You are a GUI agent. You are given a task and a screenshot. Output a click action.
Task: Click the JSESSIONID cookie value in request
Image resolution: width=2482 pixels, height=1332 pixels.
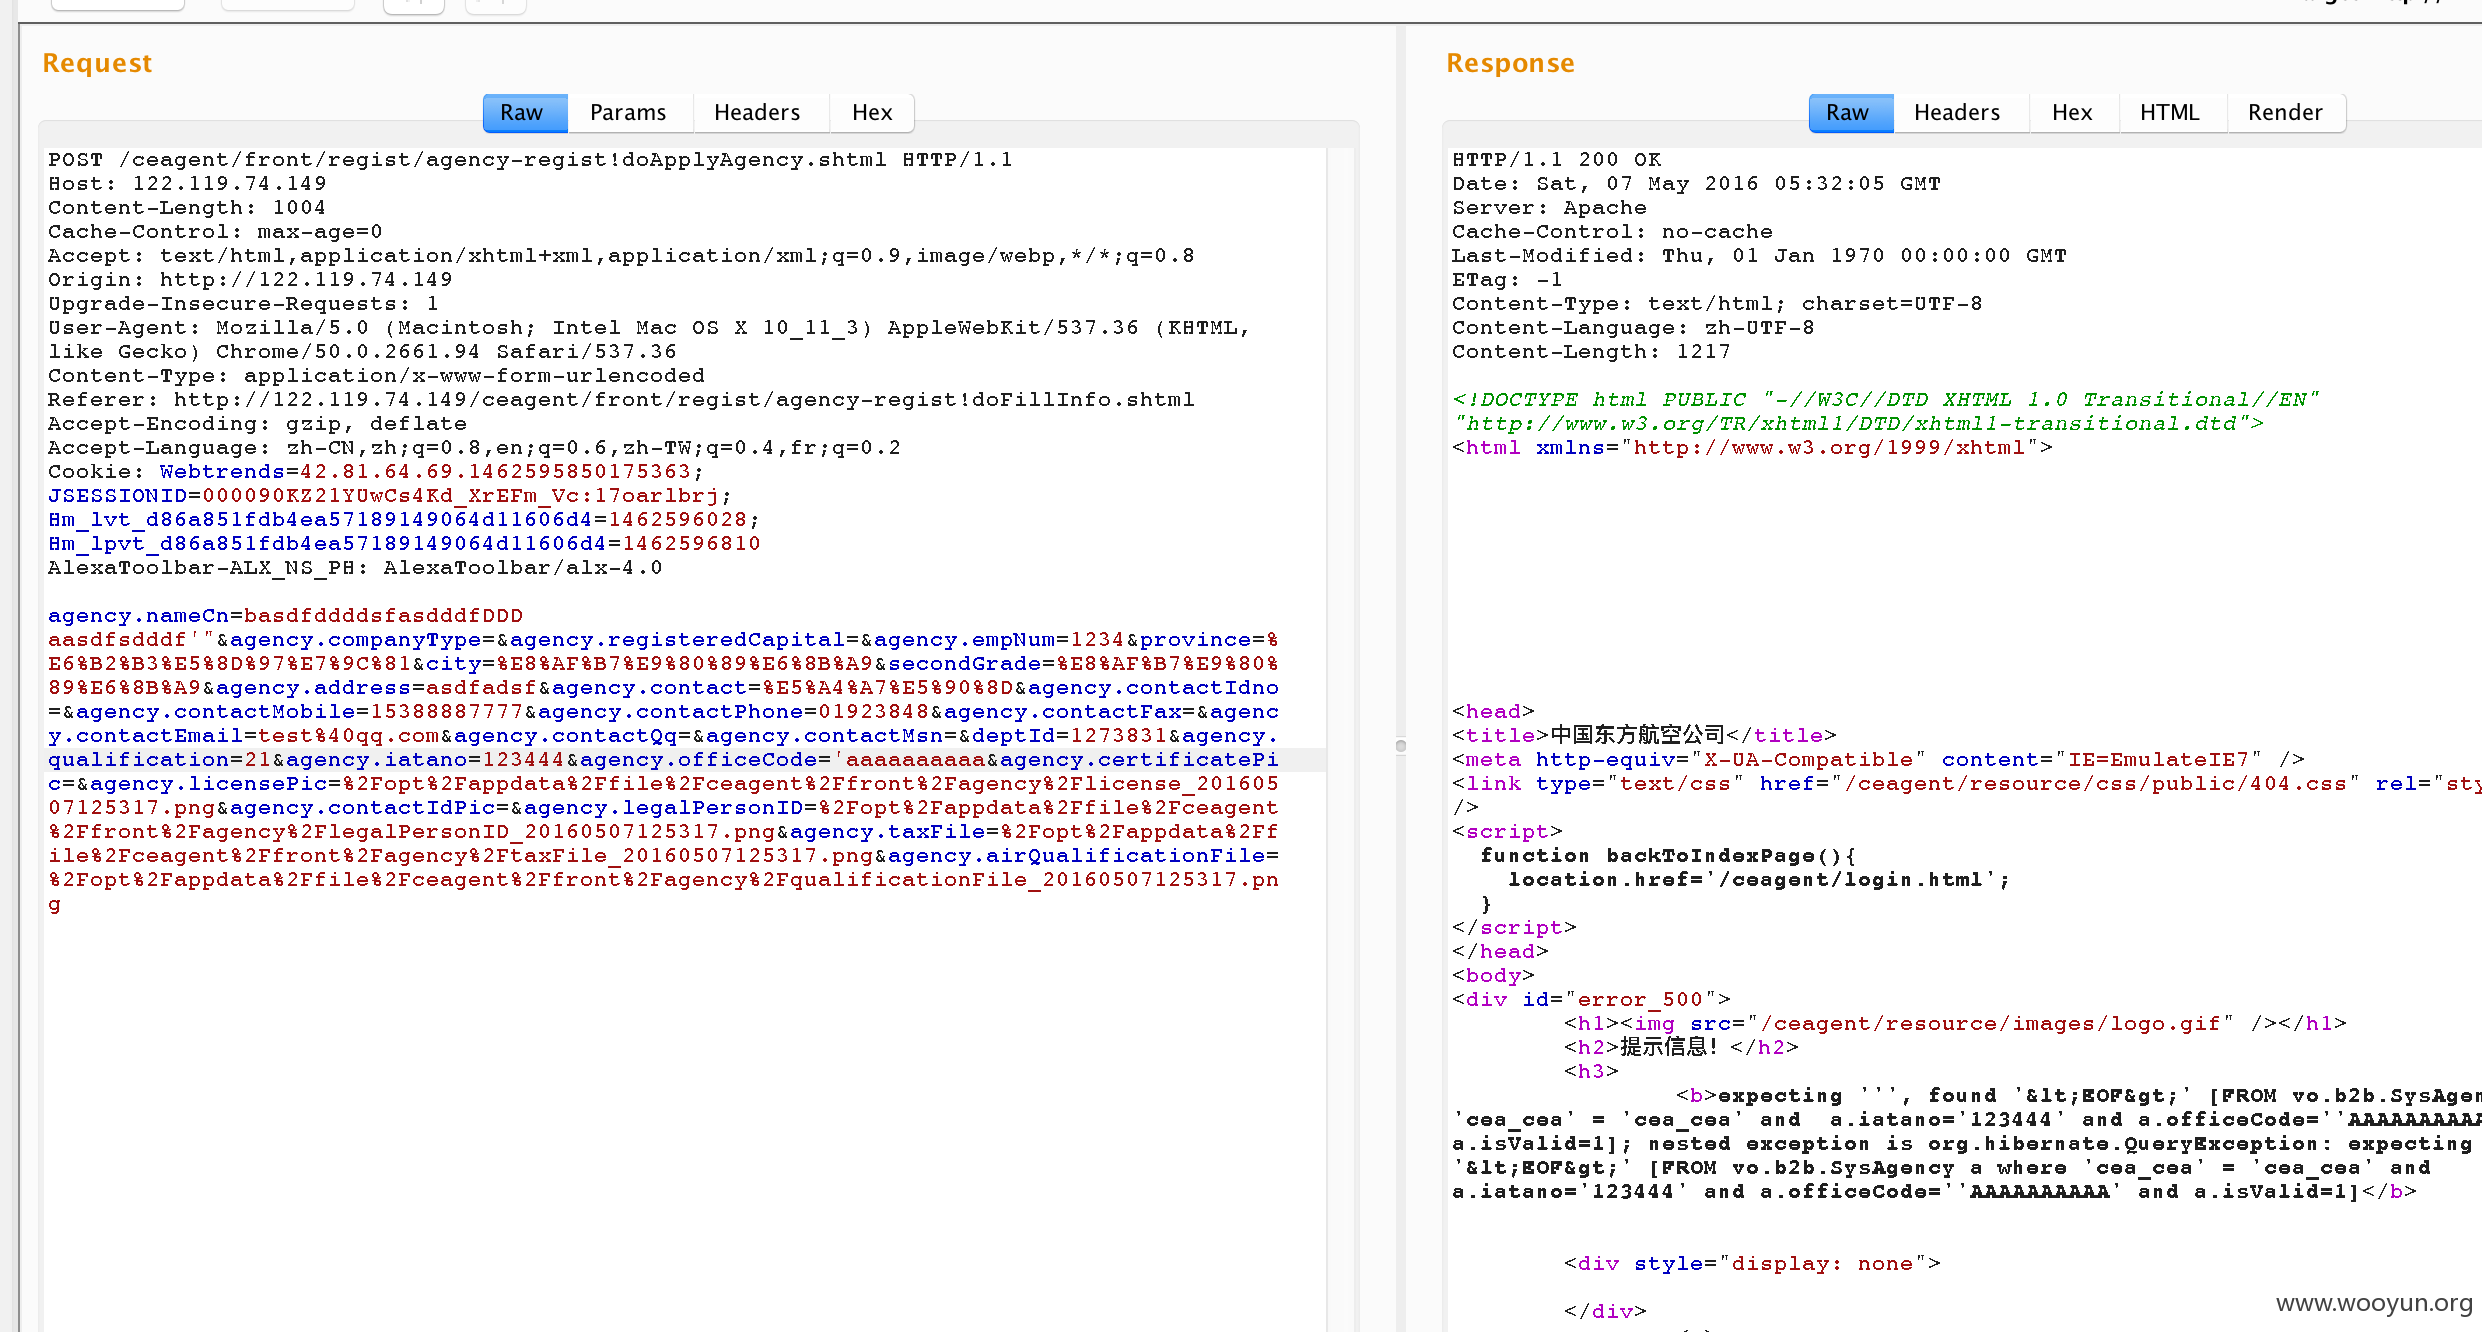(x=467, y=496)
